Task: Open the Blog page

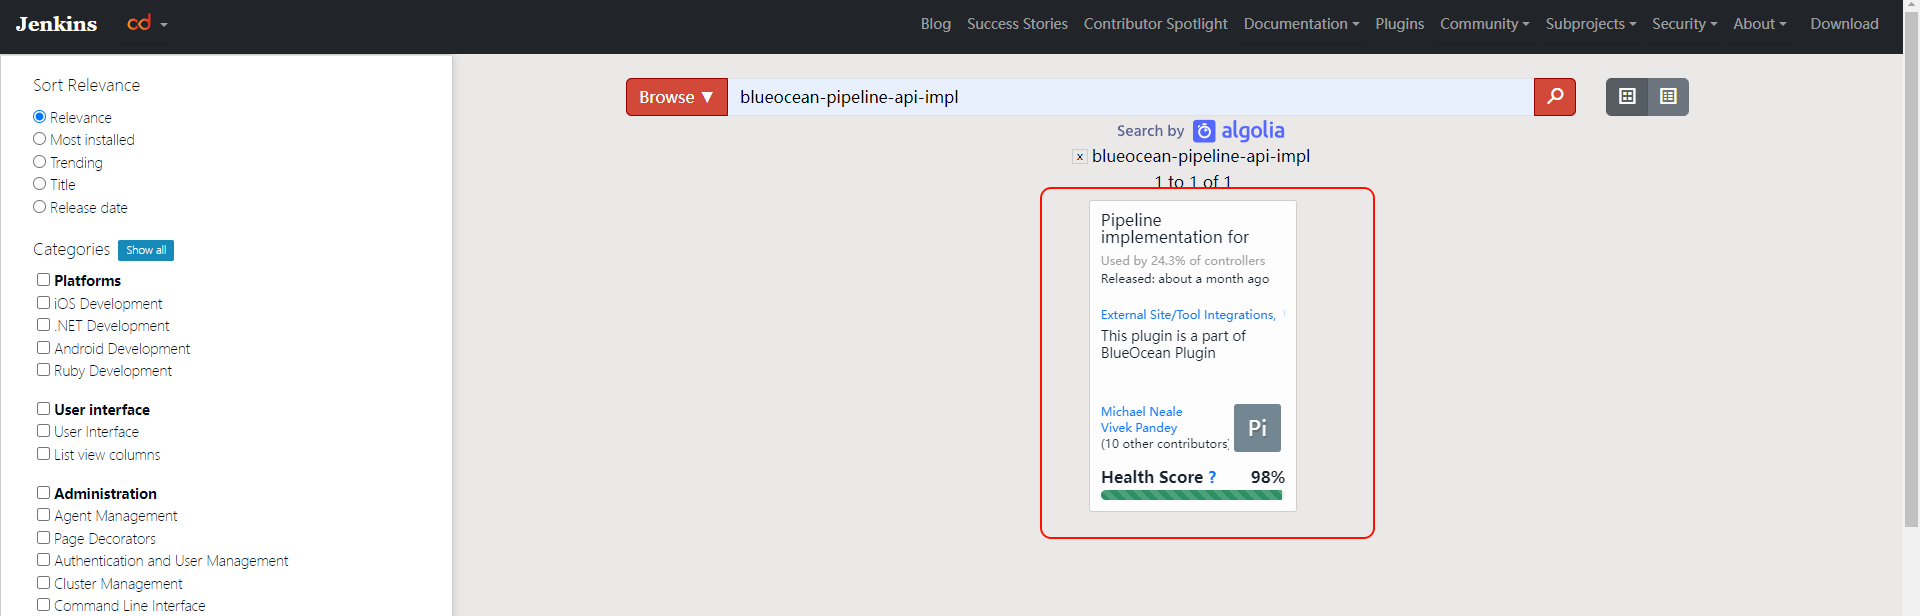Action: (936, 24)
